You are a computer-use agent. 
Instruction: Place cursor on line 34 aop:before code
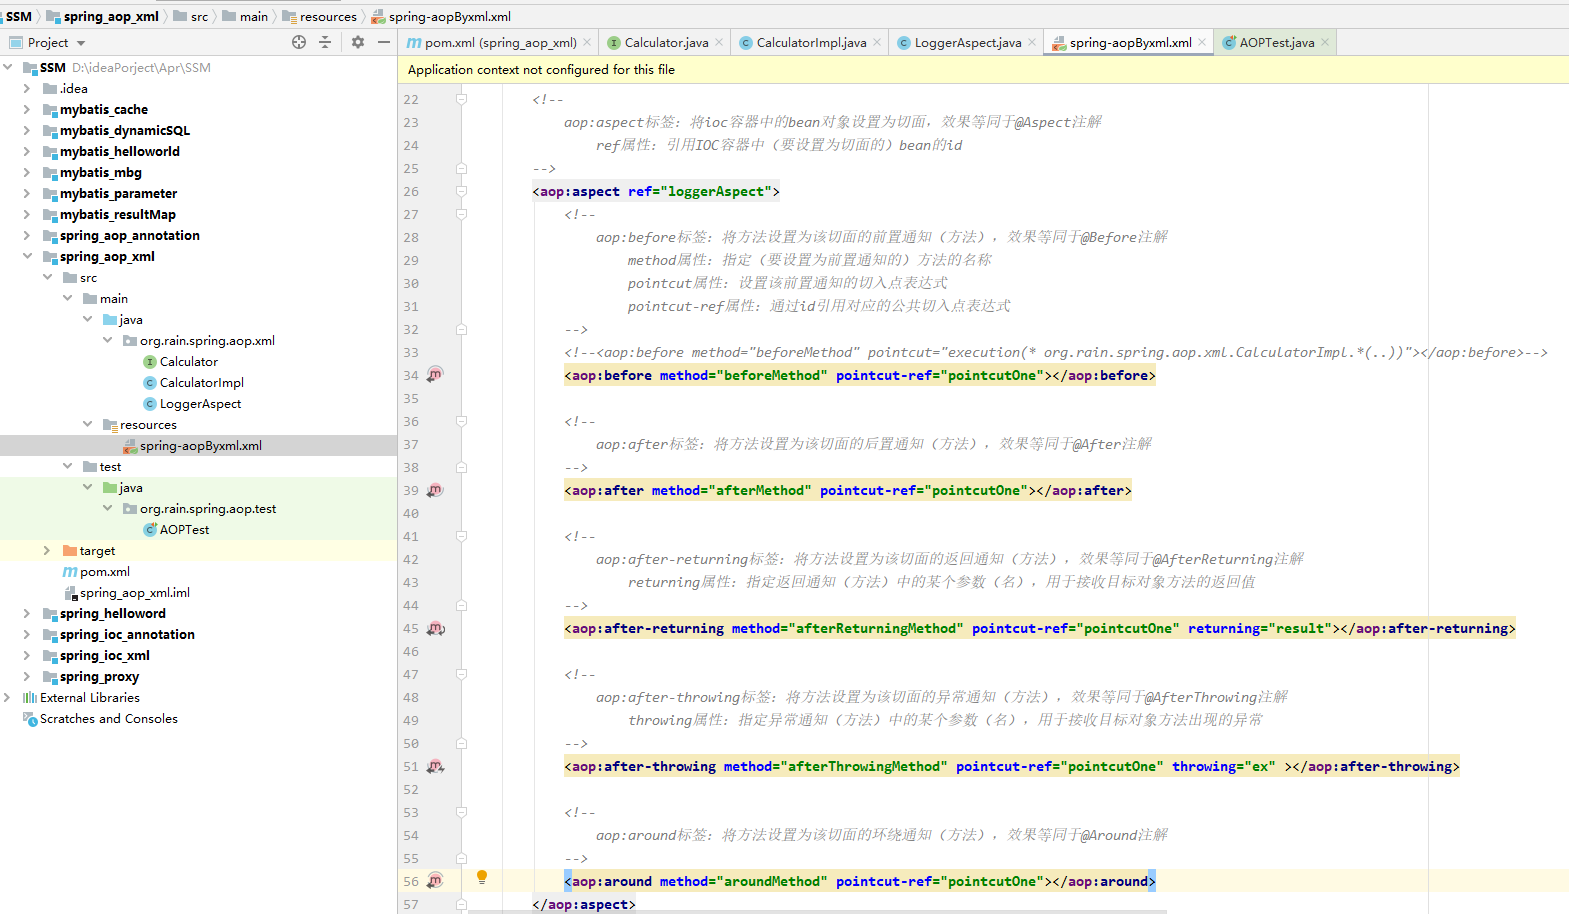[859, 375]
